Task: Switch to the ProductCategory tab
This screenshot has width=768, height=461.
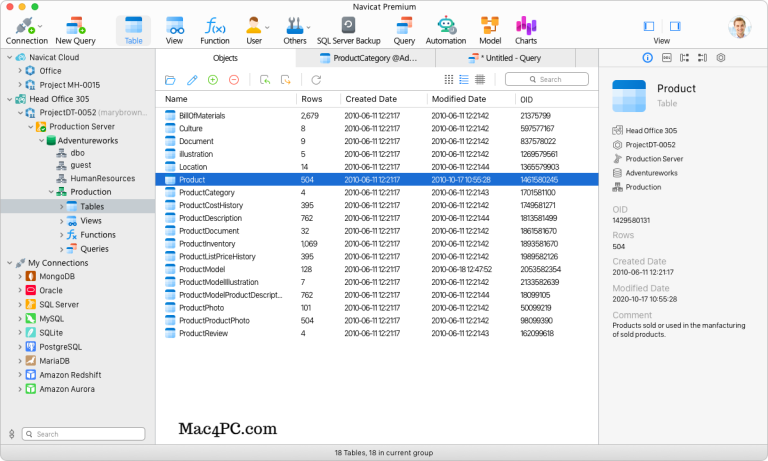Action: coord(366,58)
